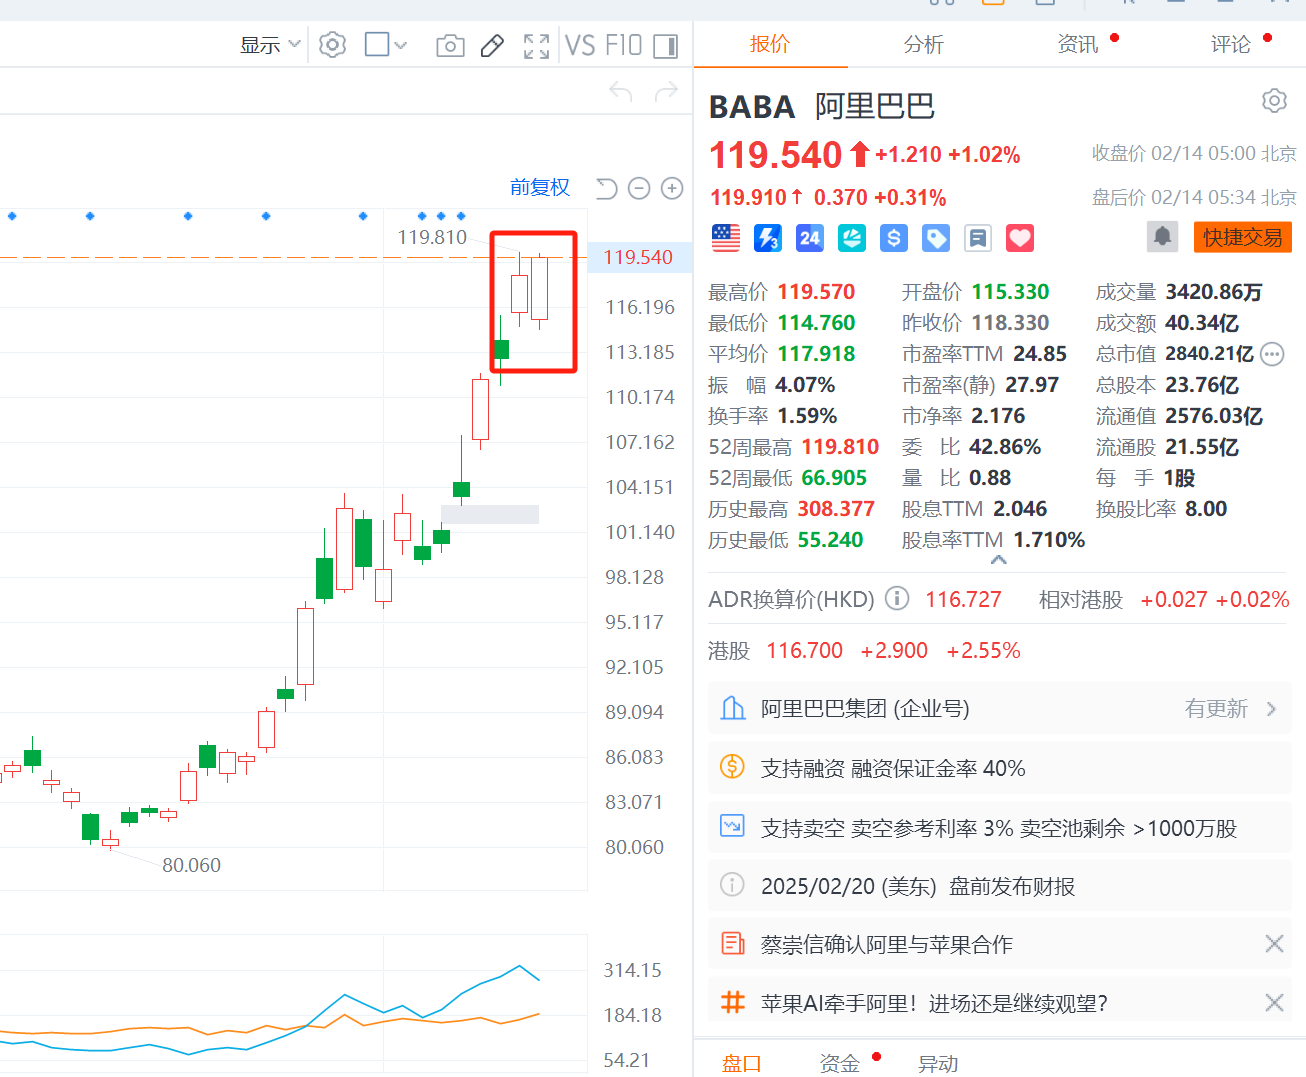Click the US flag market icon
Image resolution: width=1306 pixels, height=1077 pixels.
(x=726, y=238)
